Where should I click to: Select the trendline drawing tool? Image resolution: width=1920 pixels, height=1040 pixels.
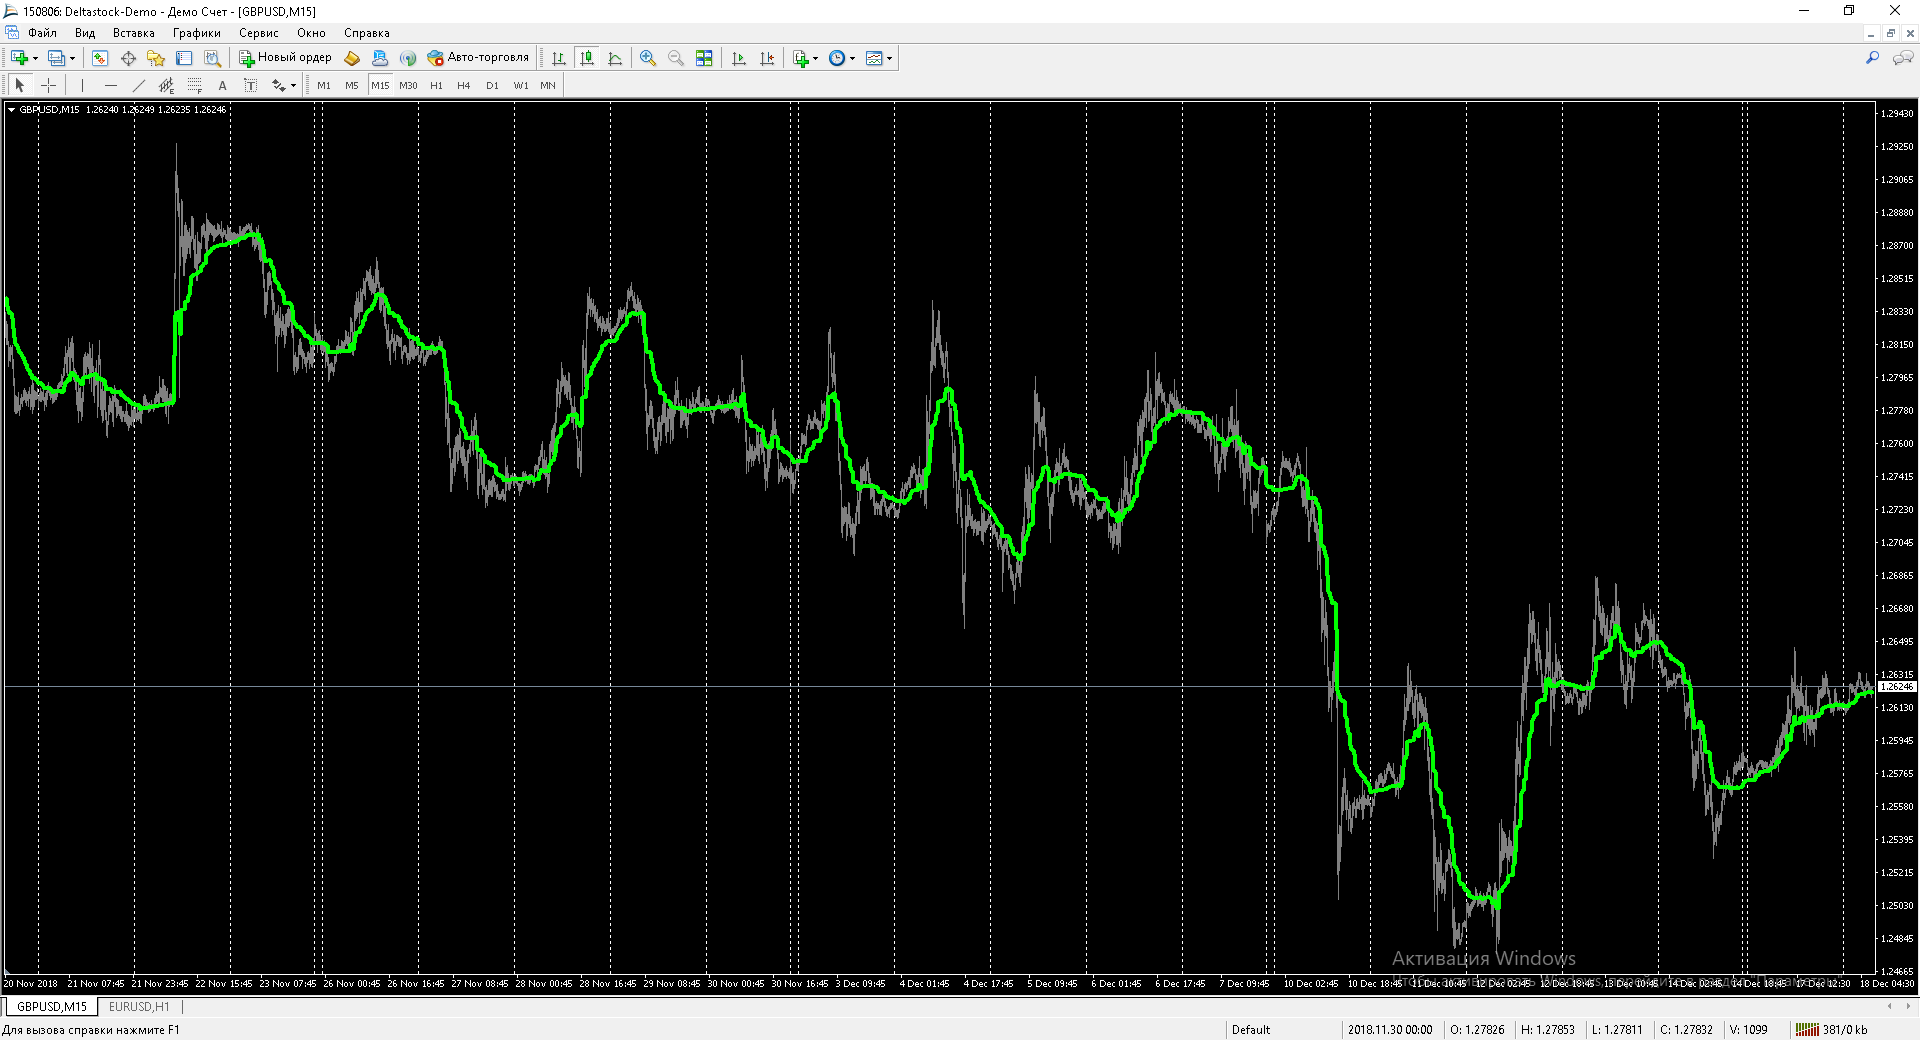click(139, 86)
